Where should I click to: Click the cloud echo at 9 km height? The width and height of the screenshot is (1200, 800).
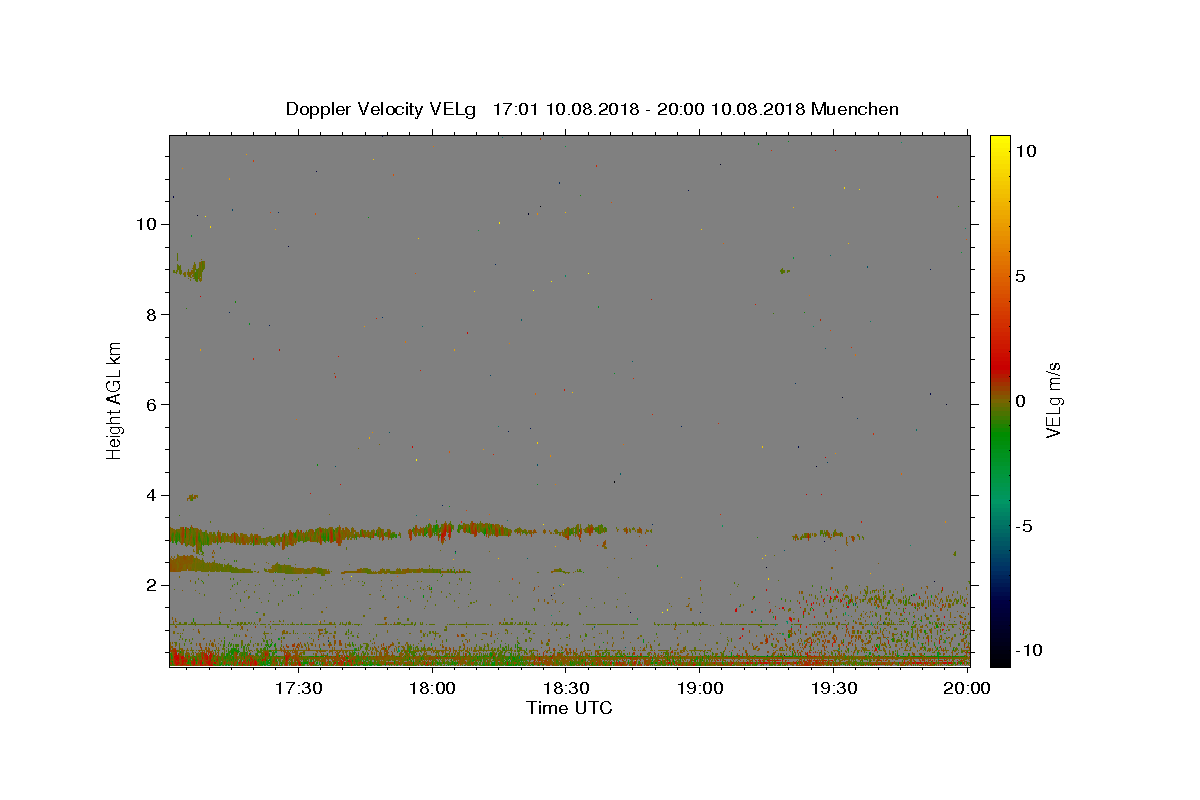point(189,270)
